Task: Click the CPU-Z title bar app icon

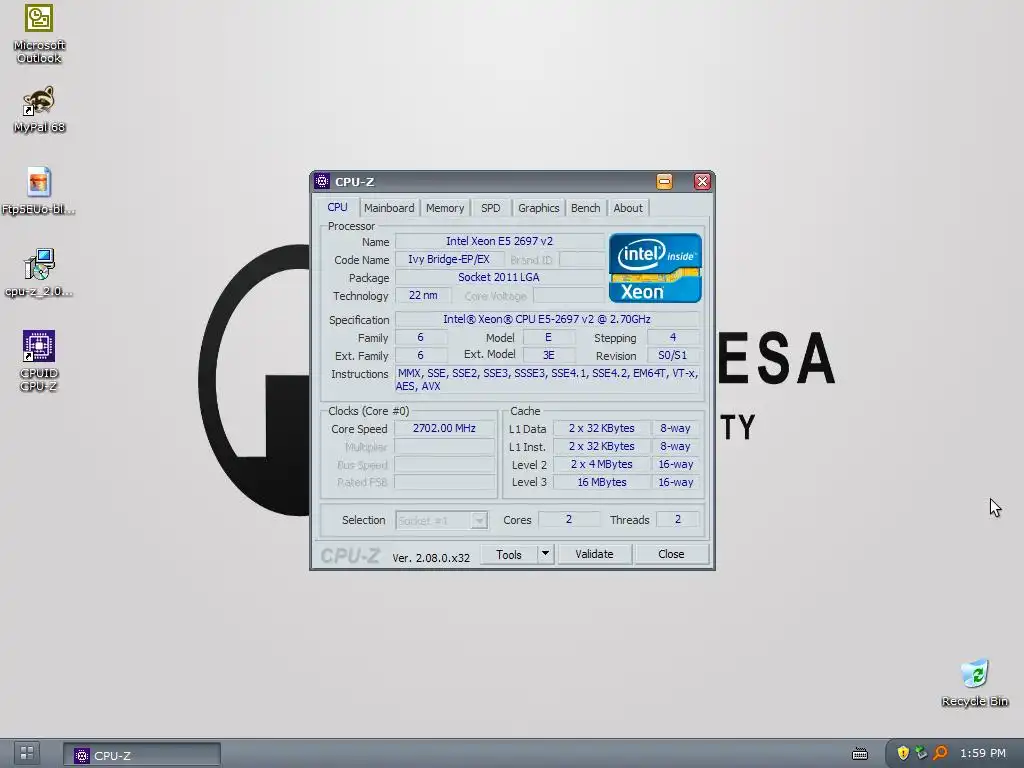Action: (322, 182)
